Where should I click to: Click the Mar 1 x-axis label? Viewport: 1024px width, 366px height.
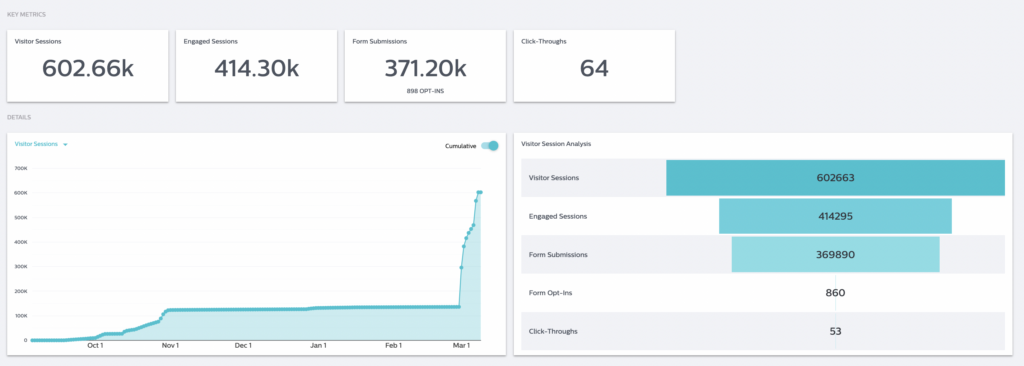(x=462, y=345)
